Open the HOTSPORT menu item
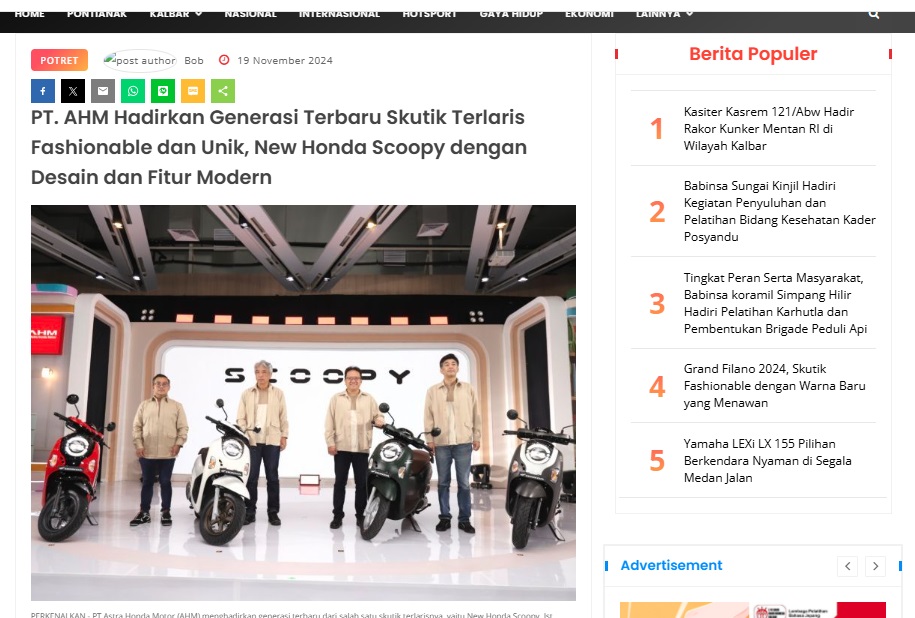The image size is (915, 618). 429,13
